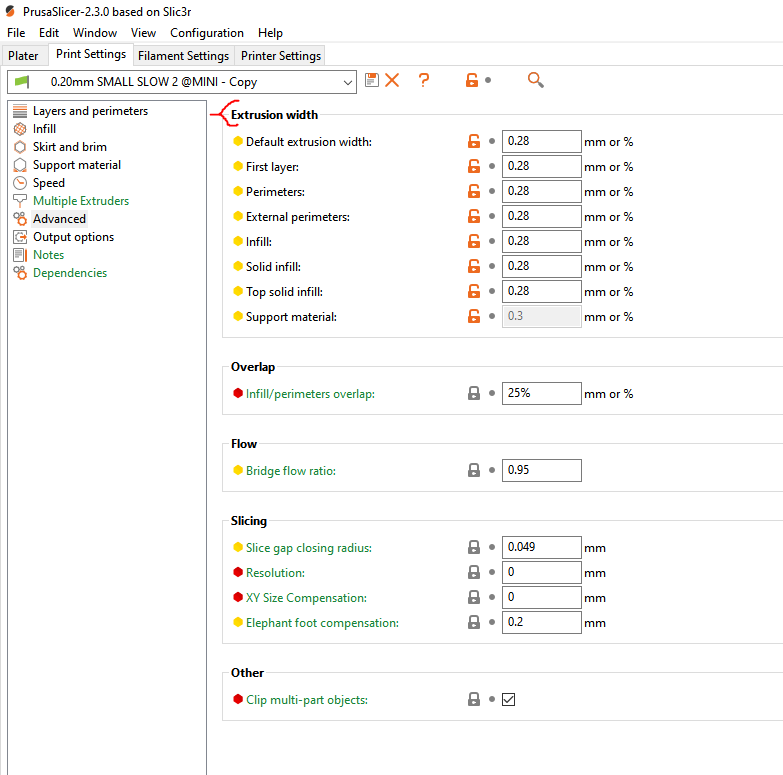
Task: Click lock icon for Infill width
Action: (473, 241)
